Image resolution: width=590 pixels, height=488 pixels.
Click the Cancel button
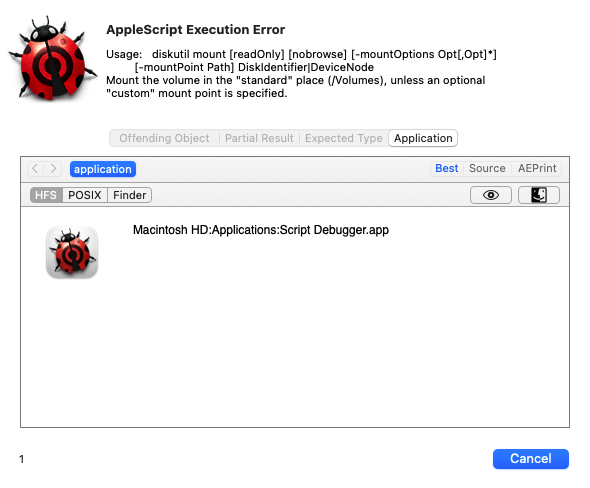(531, 459)
